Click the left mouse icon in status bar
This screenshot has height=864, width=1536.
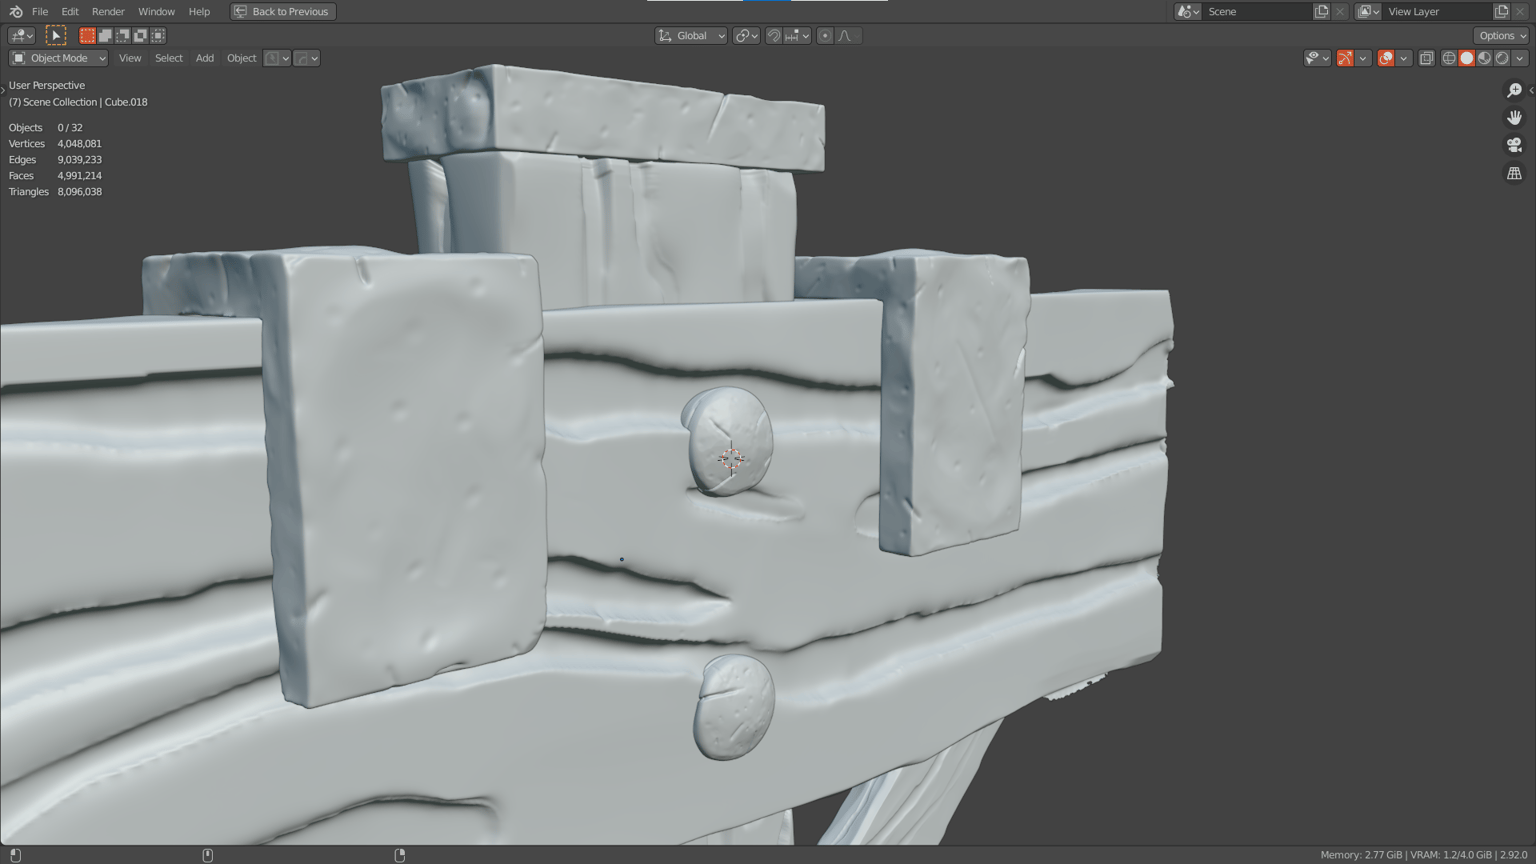15,855
